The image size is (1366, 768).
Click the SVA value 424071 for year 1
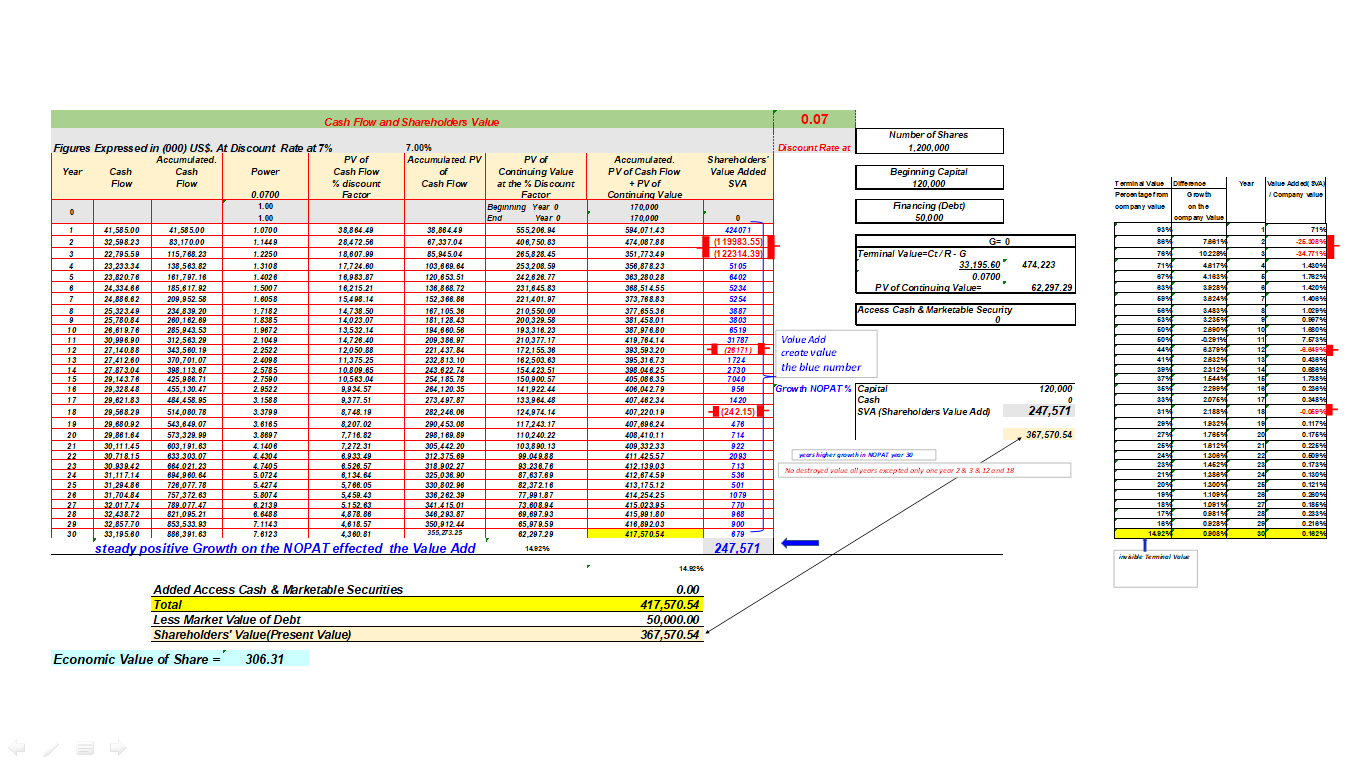(737, 230)
